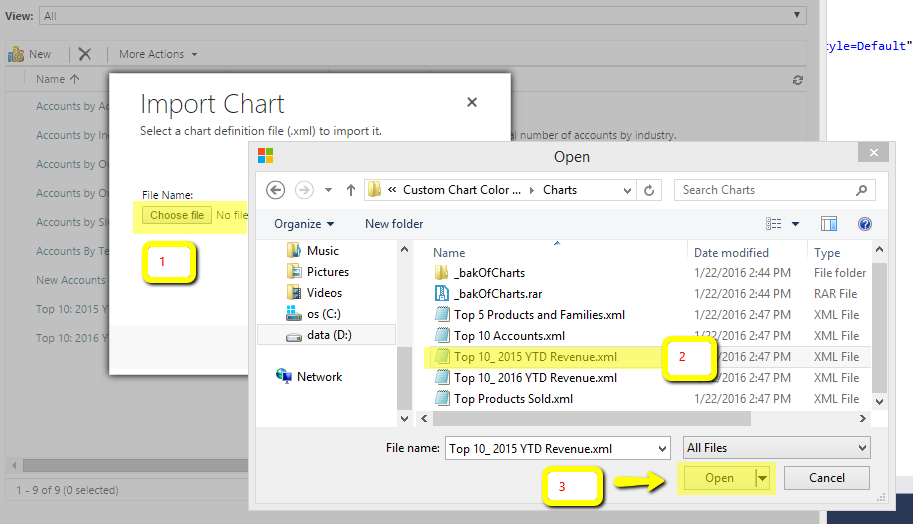Click the Search Charts field
This screenshot has width=913, height=524.
pos(765,190)
